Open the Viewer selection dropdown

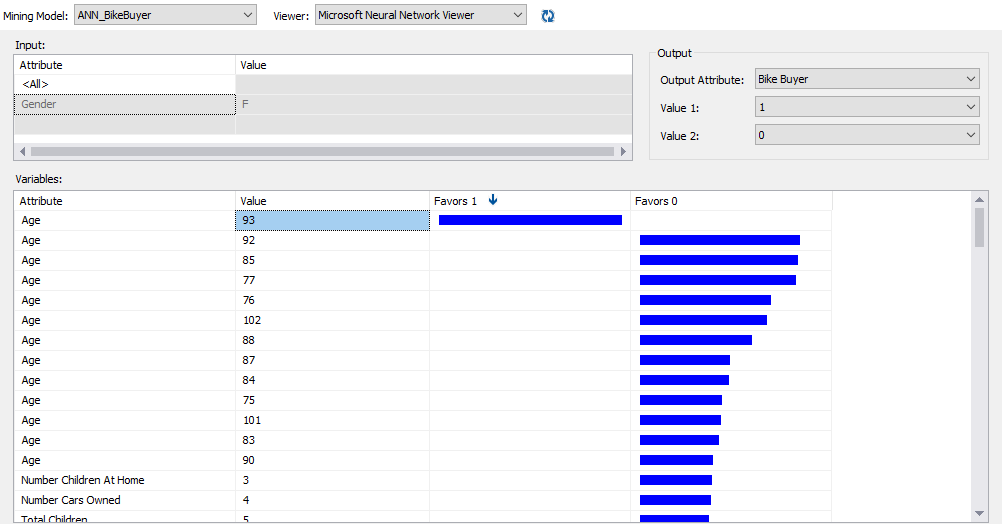pyautogui.click(x=420, y=15)
